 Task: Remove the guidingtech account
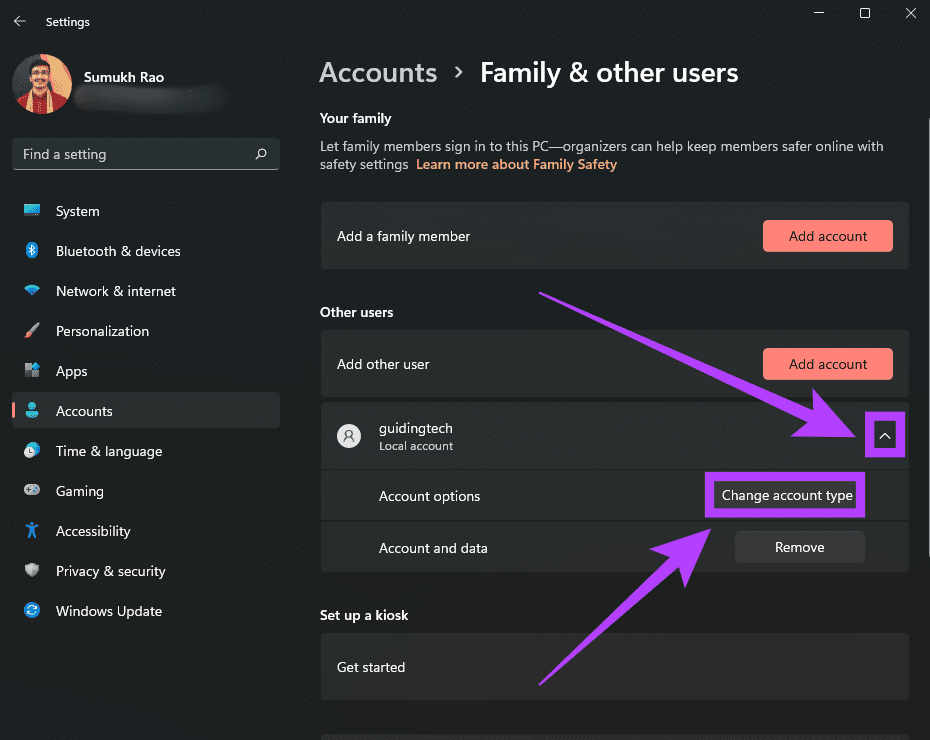tap(799, 547)
